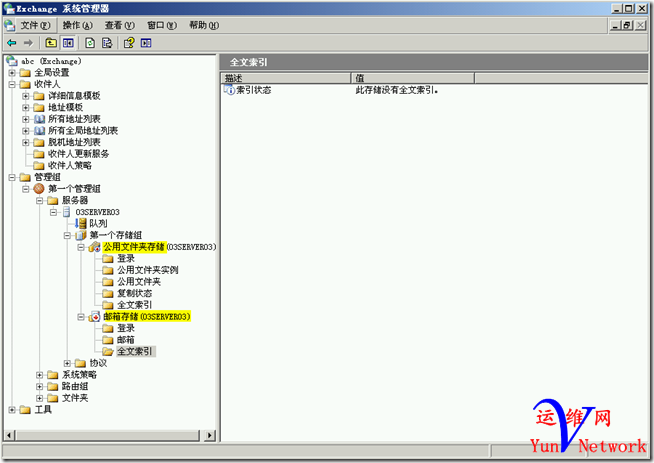Click the rightmost toolbar pane icon

click(x=146, y=43)
